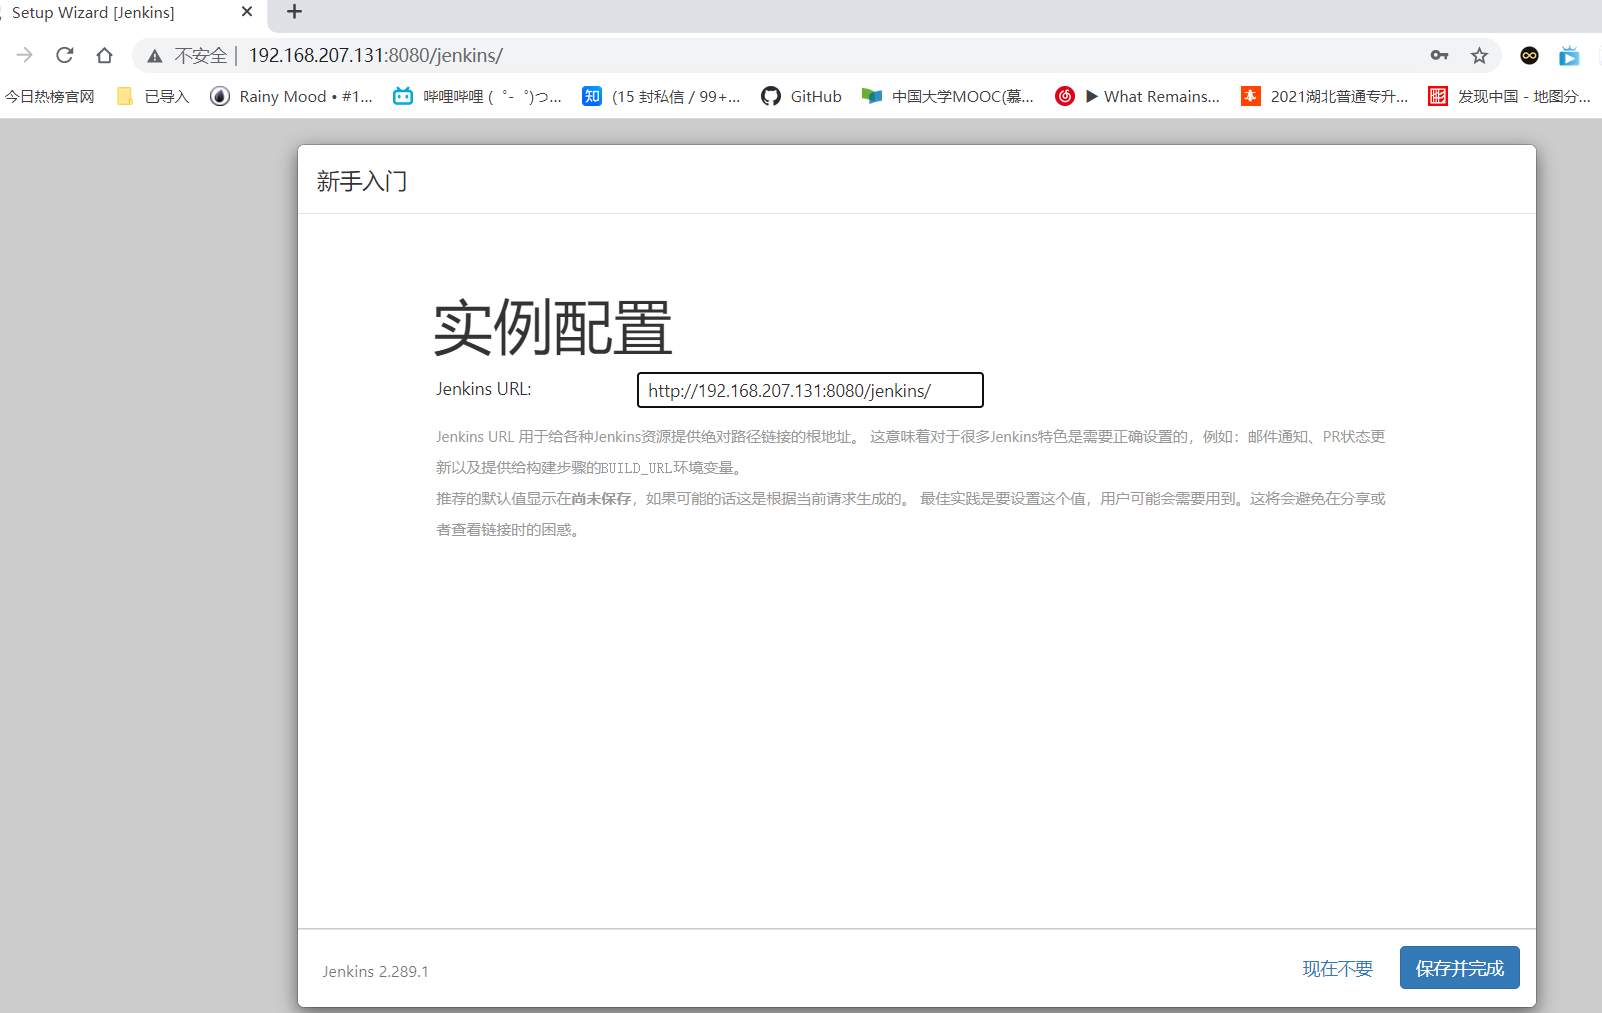
Task: Open the Rainy Mood bookmark
Action: tap(291, 96)
